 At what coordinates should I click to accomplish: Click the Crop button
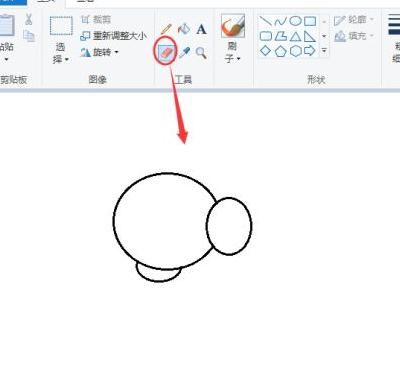coord(96,20)
